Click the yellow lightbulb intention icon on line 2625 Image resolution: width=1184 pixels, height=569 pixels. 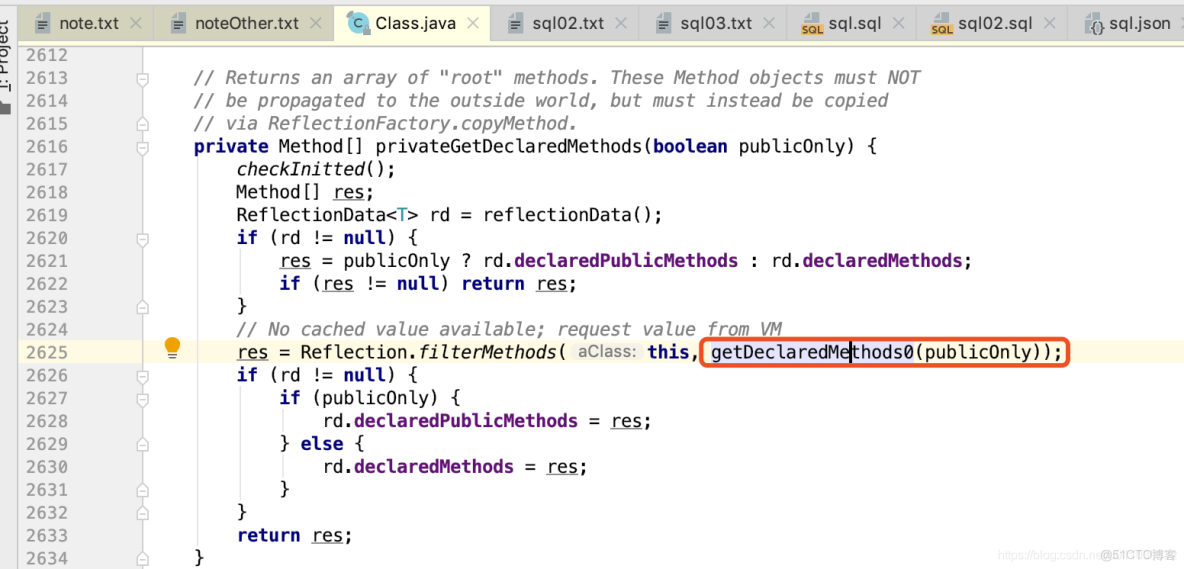point(173,348)
